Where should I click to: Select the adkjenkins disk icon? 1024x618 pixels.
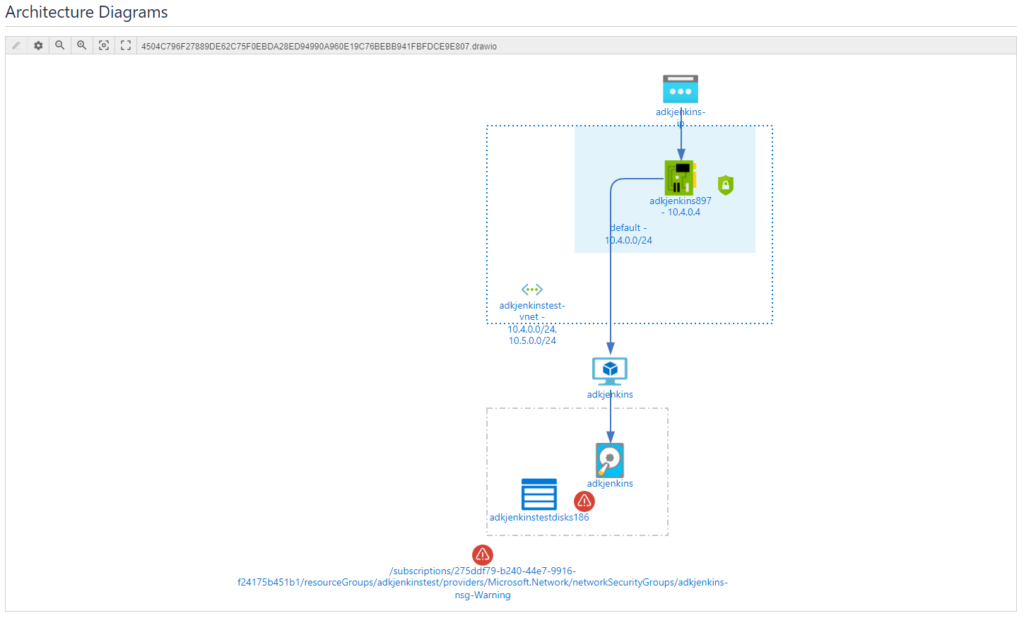pyautogui.click(x=610, y=459)
